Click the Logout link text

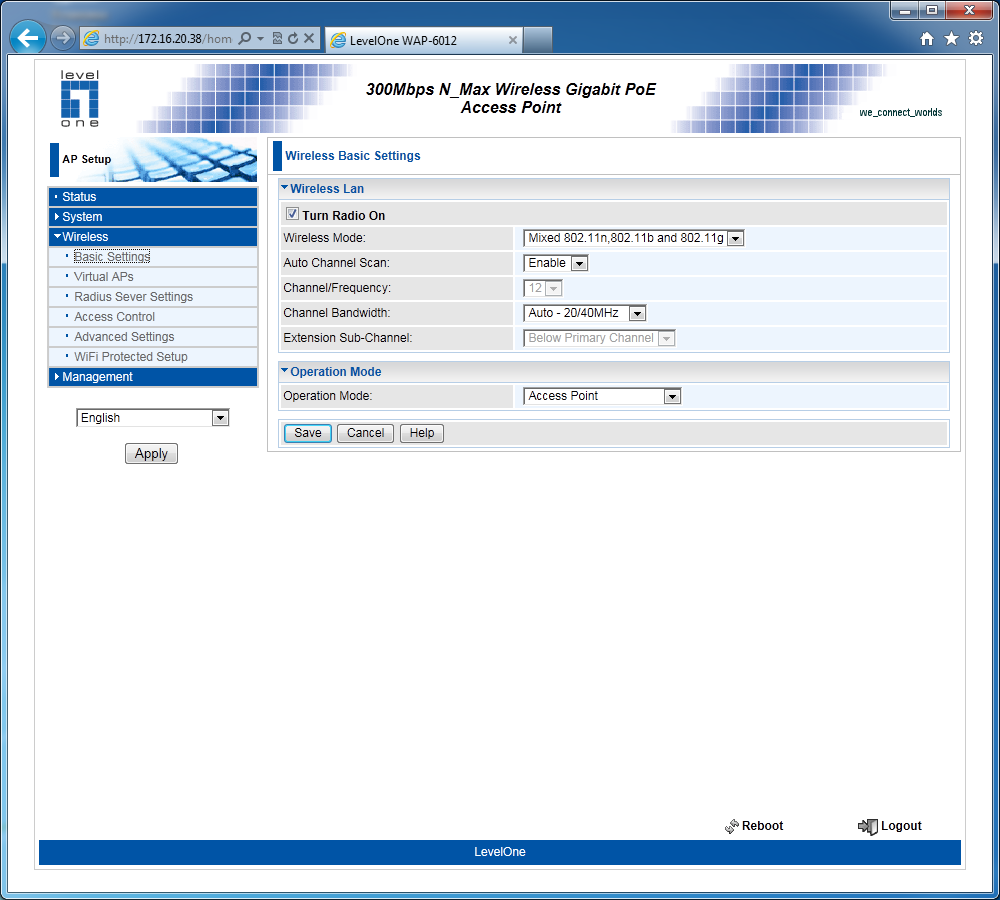pos(901,826)
